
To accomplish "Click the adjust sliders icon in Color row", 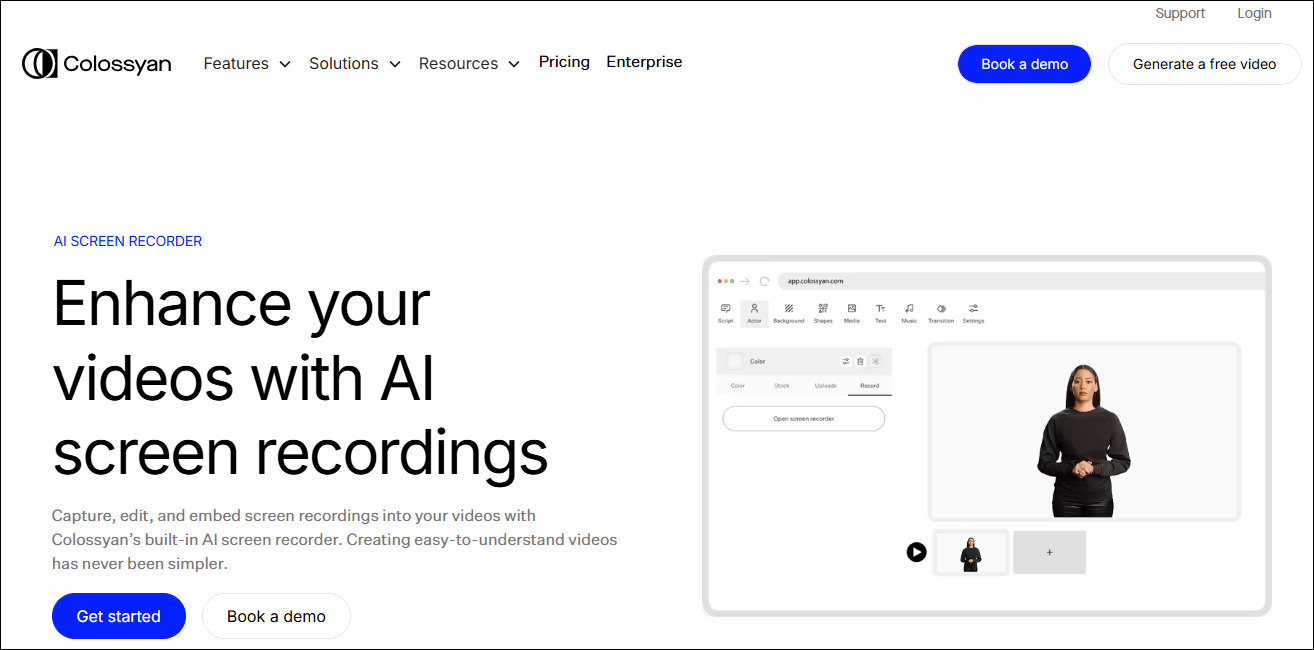I will click(x=846, y=361).
